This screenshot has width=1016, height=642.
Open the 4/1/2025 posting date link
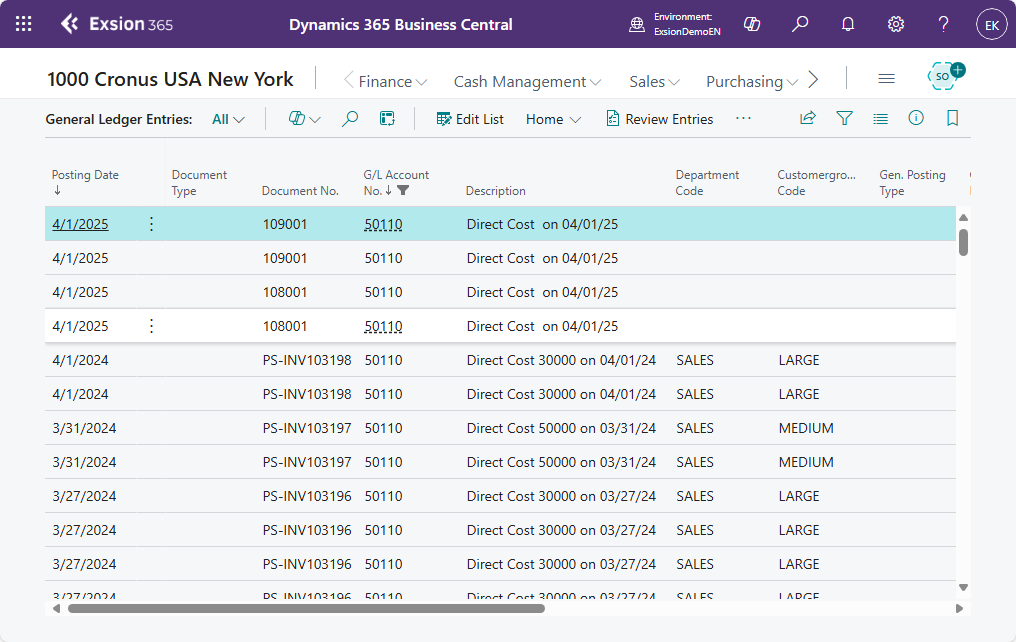click(80, 224)
